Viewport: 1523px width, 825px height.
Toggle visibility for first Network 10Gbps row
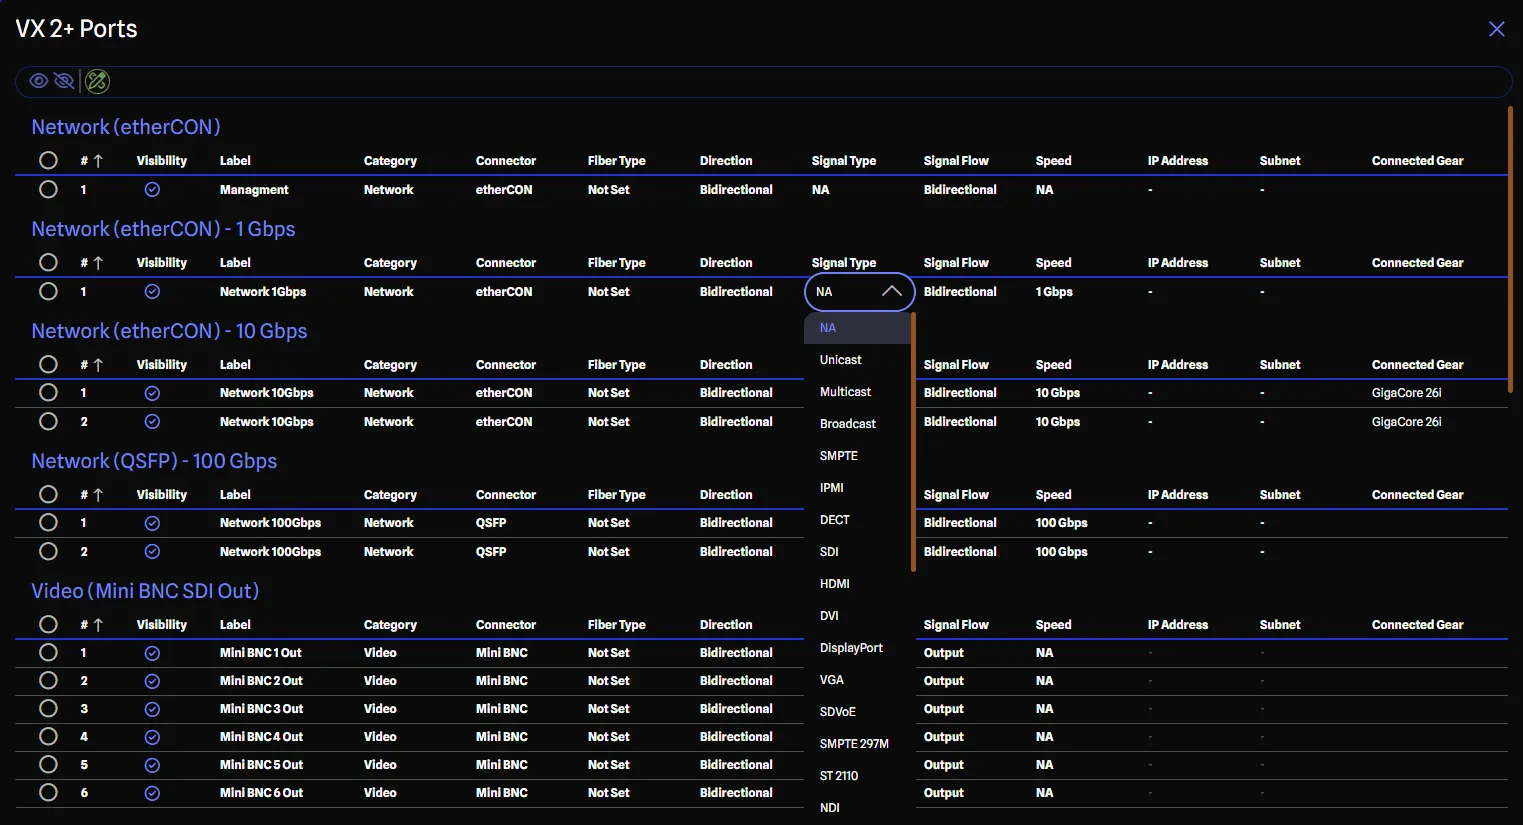(x=152, y=393)
